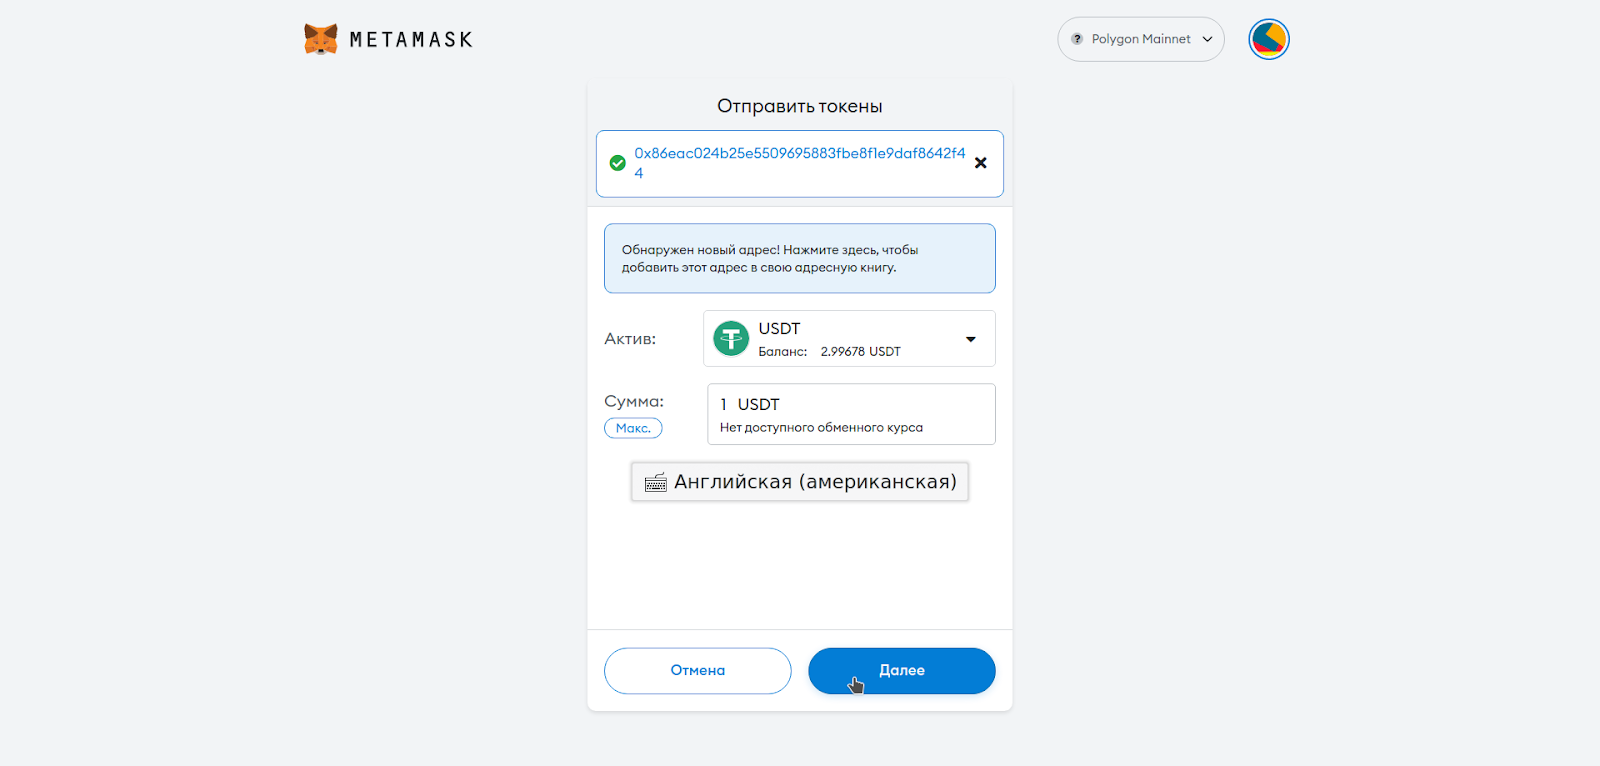The image size is (1600, 766).
Task: Click the recipient address text
Action: click(x=800, y=163)
